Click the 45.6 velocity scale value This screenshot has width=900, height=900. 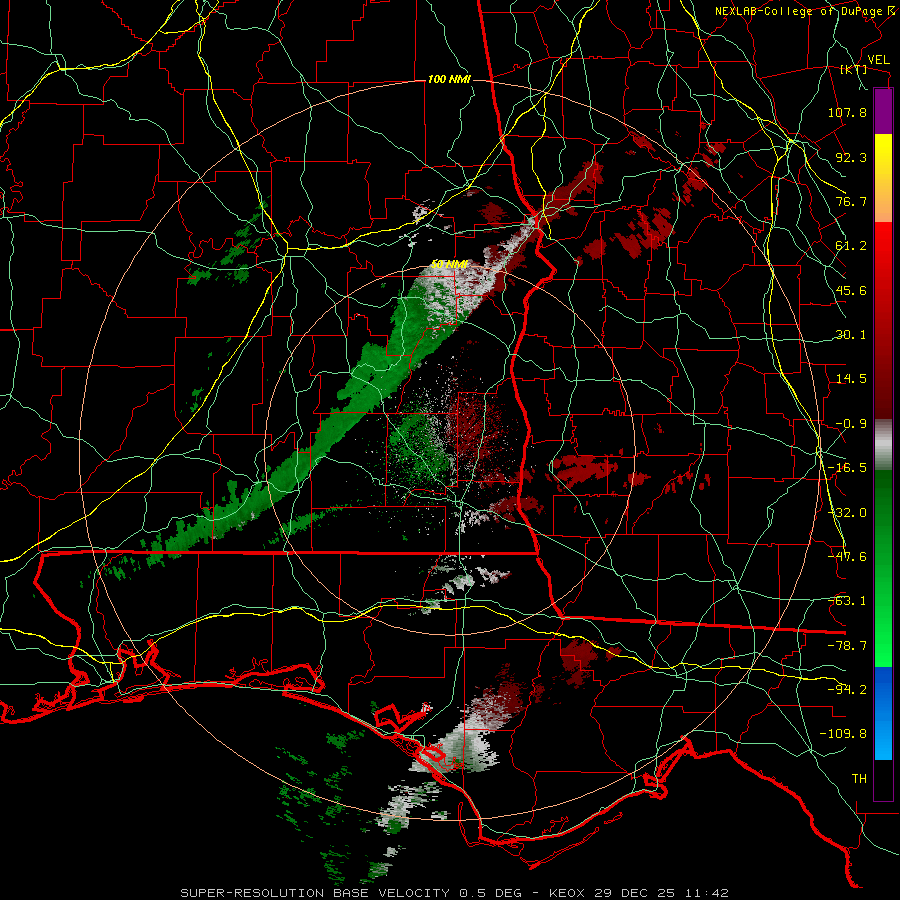[851, 290]
